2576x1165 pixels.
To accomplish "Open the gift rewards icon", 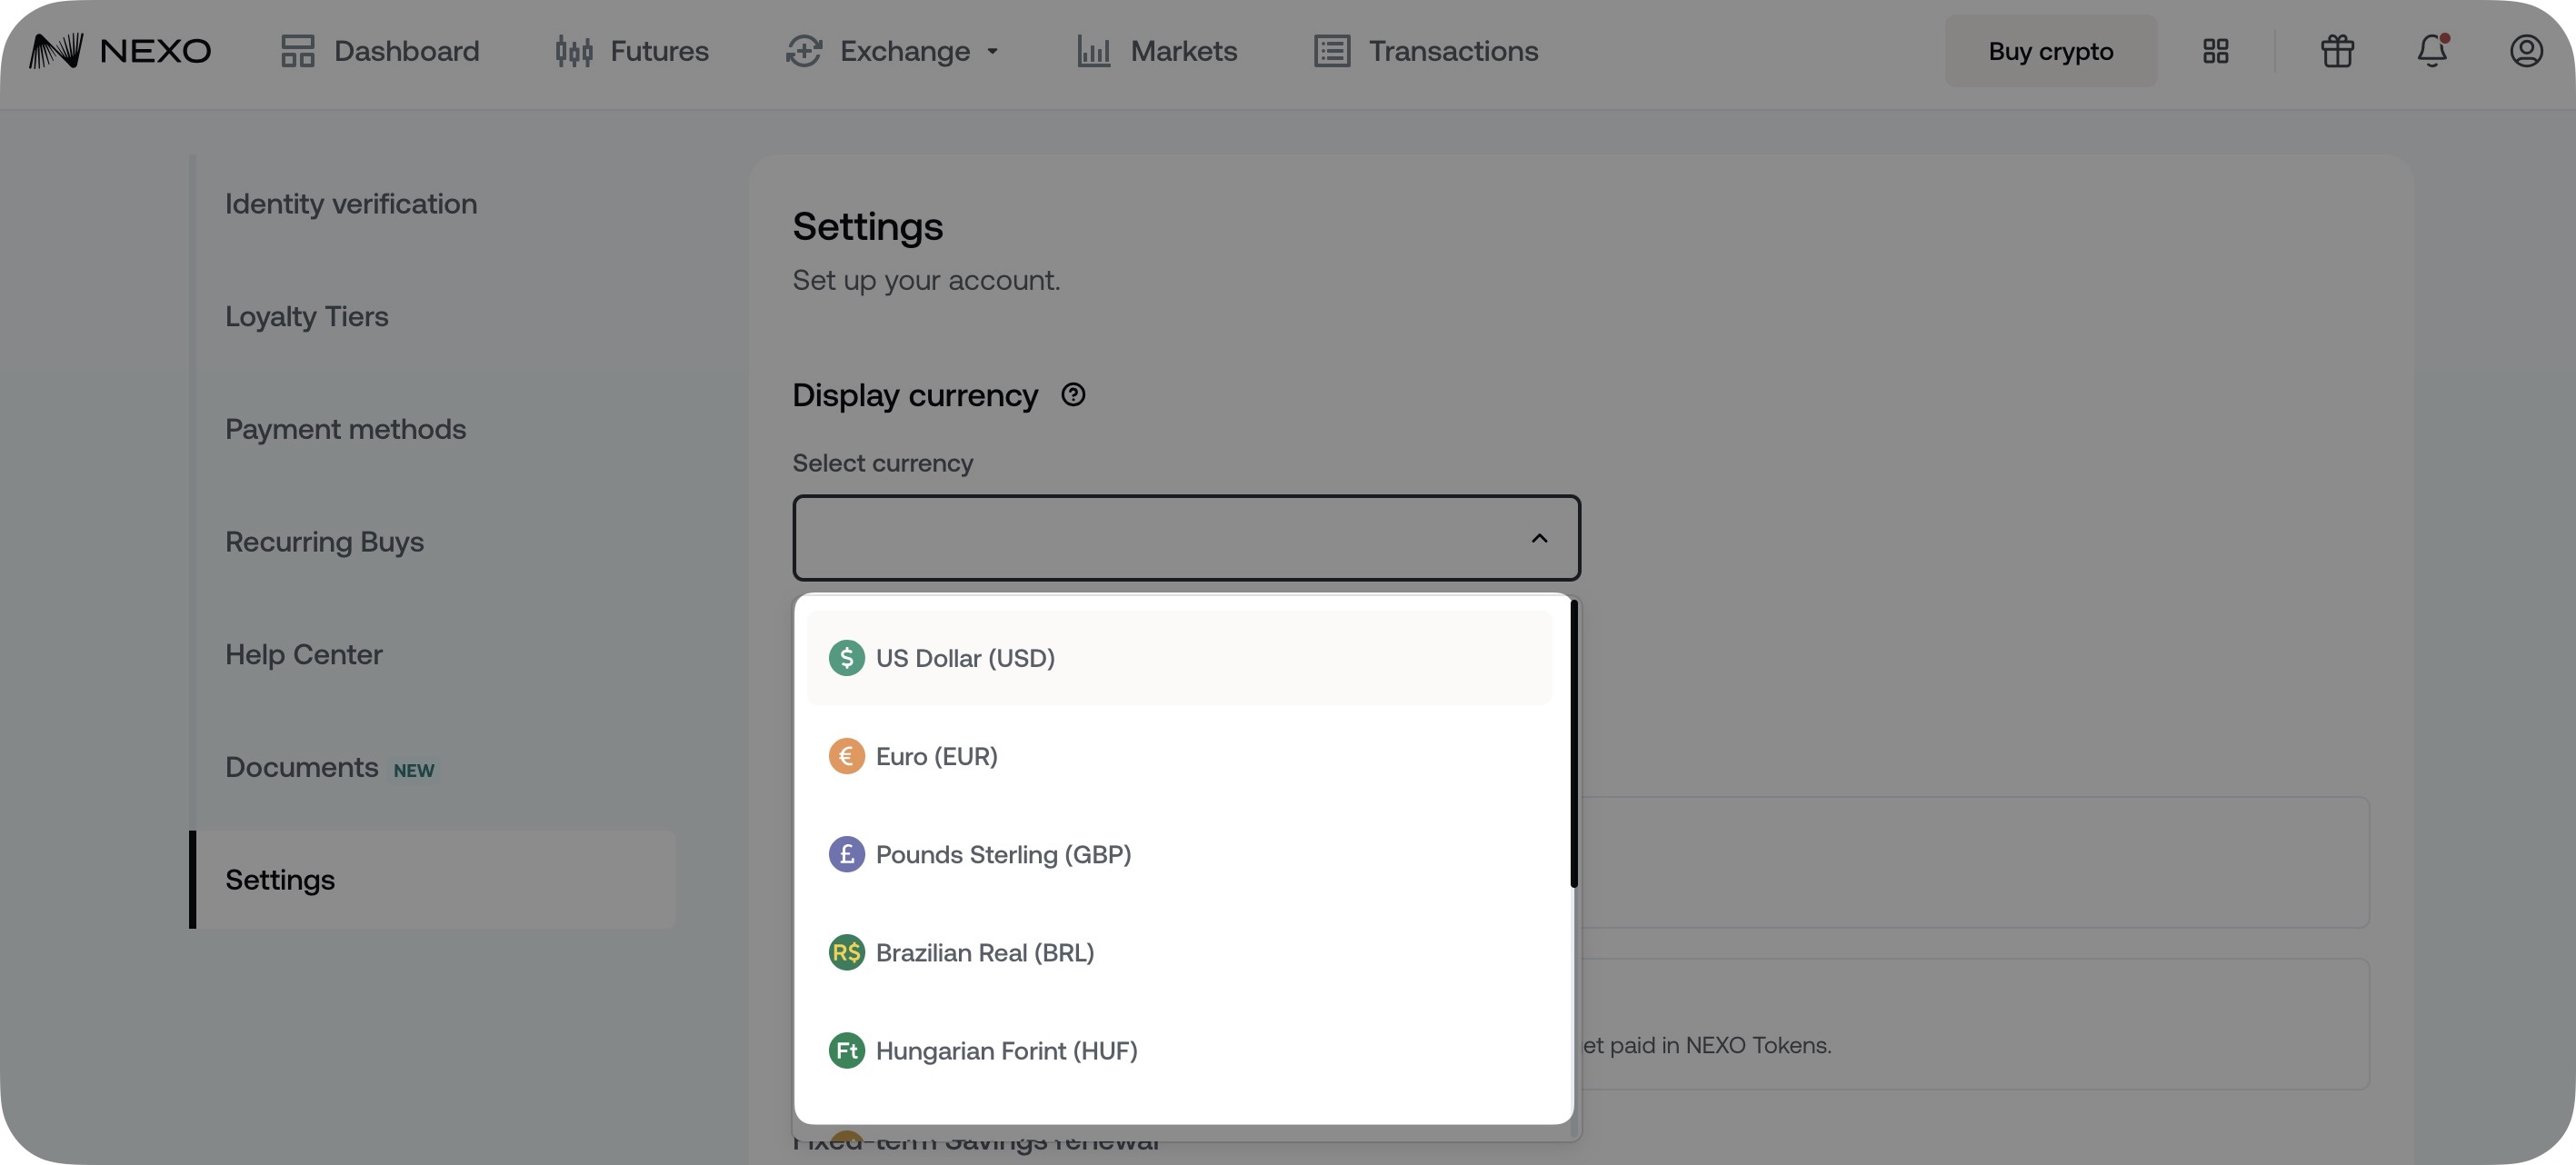I will tap(2337, 51).
